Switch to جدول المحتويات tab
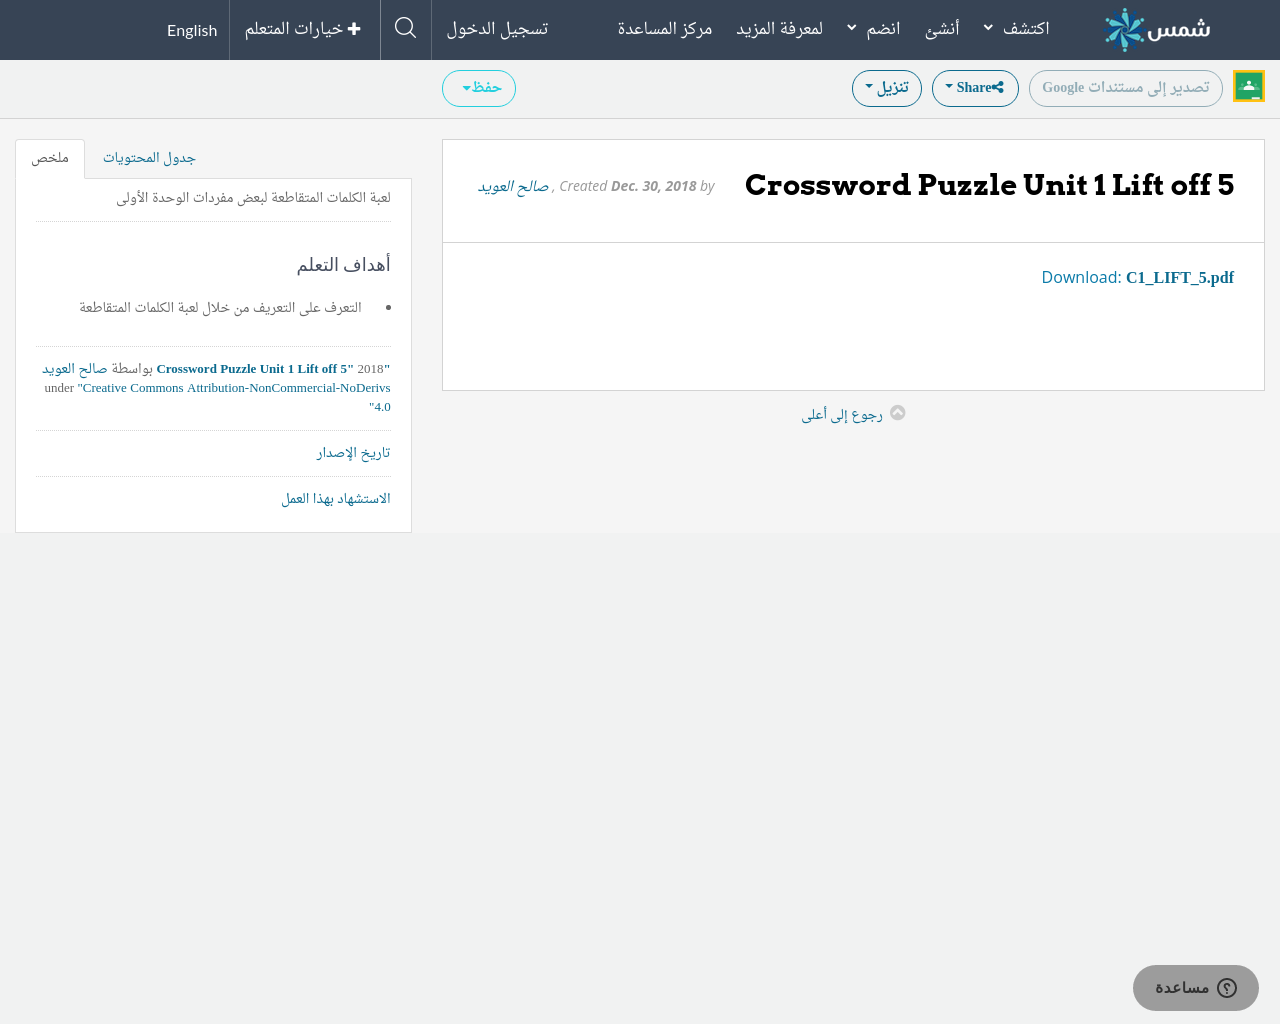Screen dimensions: 1280x1024 (x=148, y=157)
